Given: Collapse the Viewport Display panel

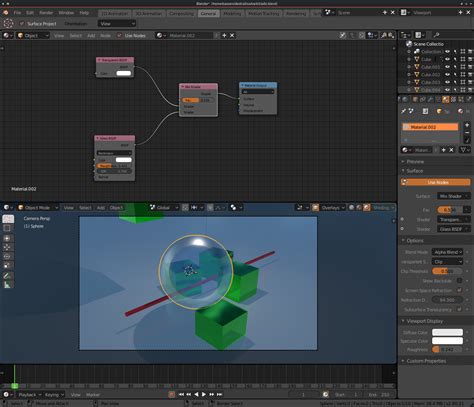Looking at the screenshot, I should 424,321.
